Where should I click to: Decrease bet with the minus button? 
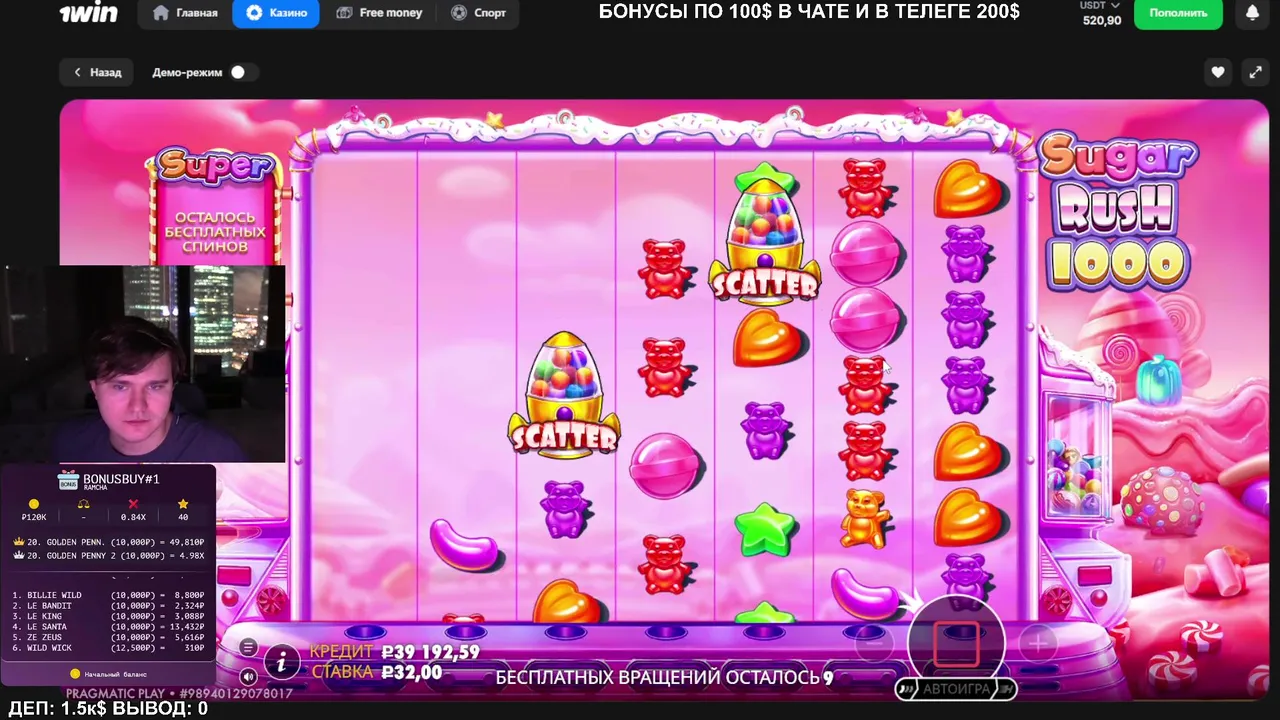874,643
